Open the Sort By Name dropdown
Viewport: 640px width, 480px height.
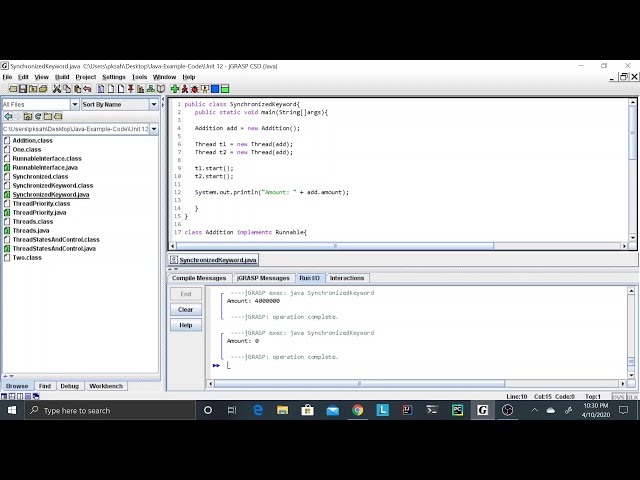[x=154, y=104]
